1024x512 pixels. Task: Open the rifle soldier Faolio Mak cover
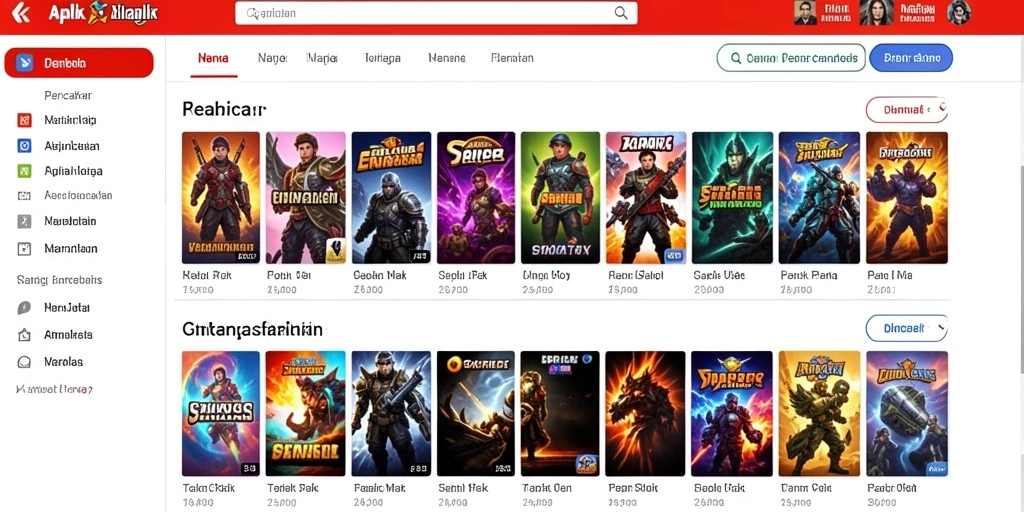click(x=391, y=413)
